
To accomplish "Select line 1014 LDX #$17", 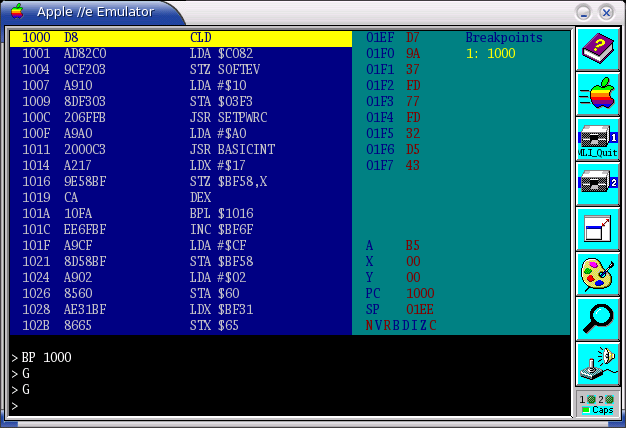I will pyautogui.click(x=181, y=166).
